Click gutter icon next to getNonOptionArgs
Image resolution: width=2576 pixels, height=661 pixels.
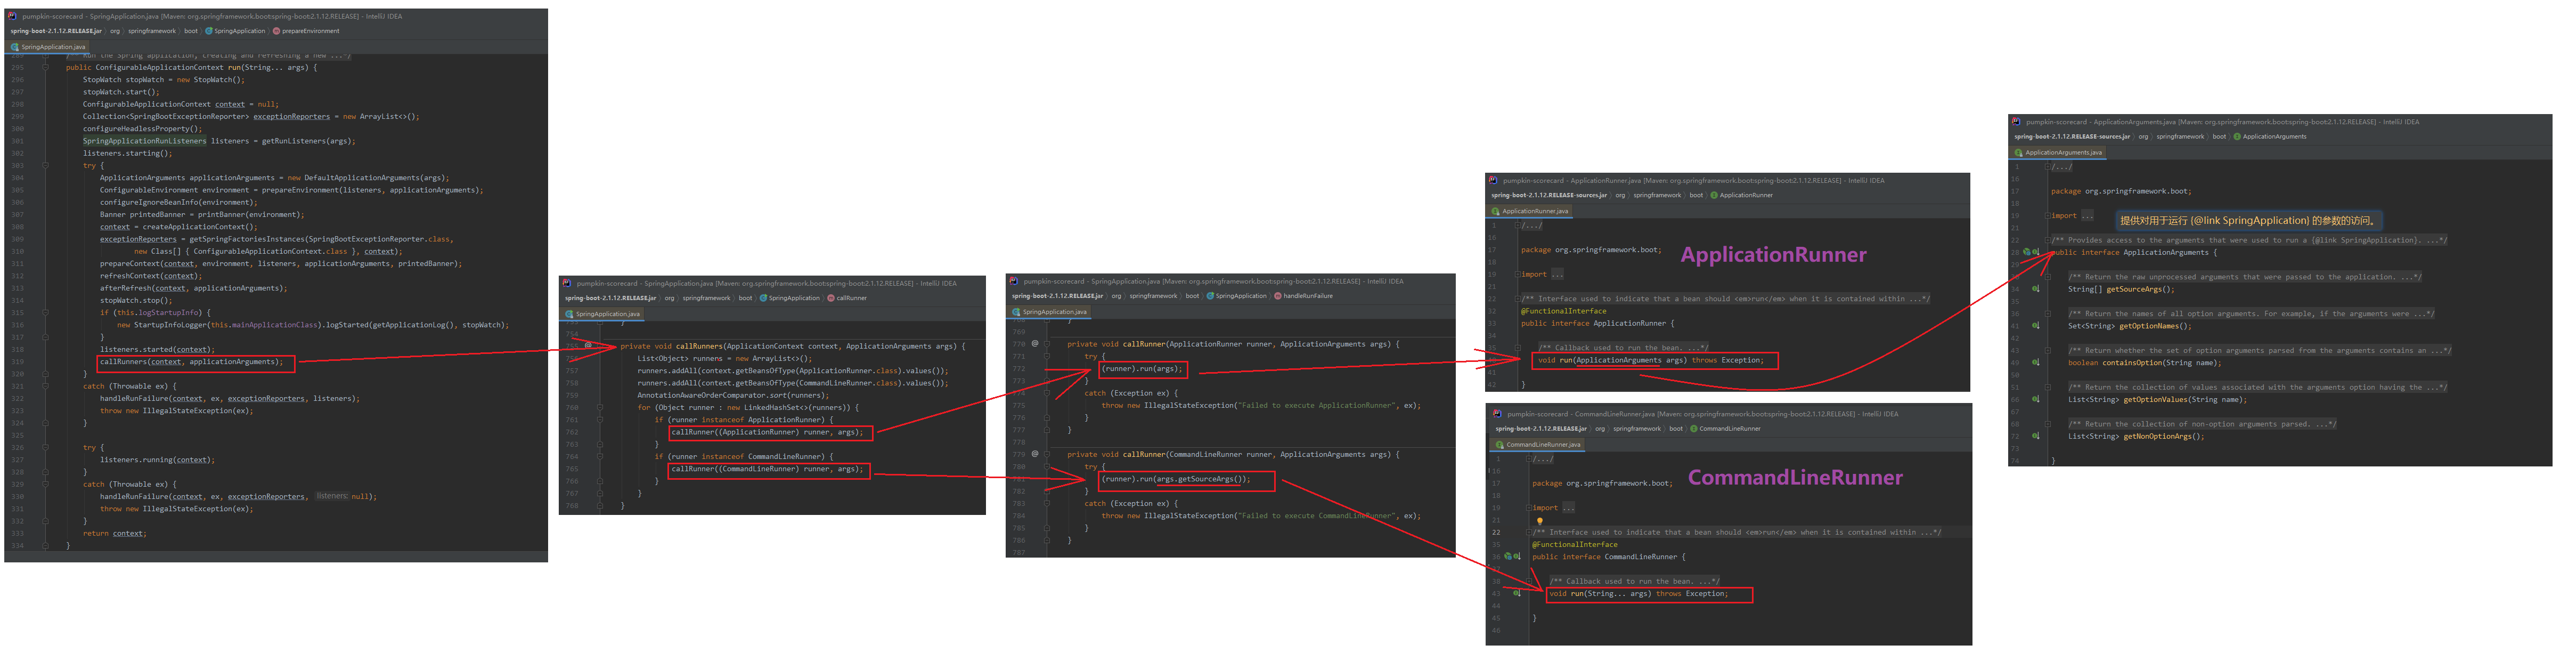(x=2035, y=436)
